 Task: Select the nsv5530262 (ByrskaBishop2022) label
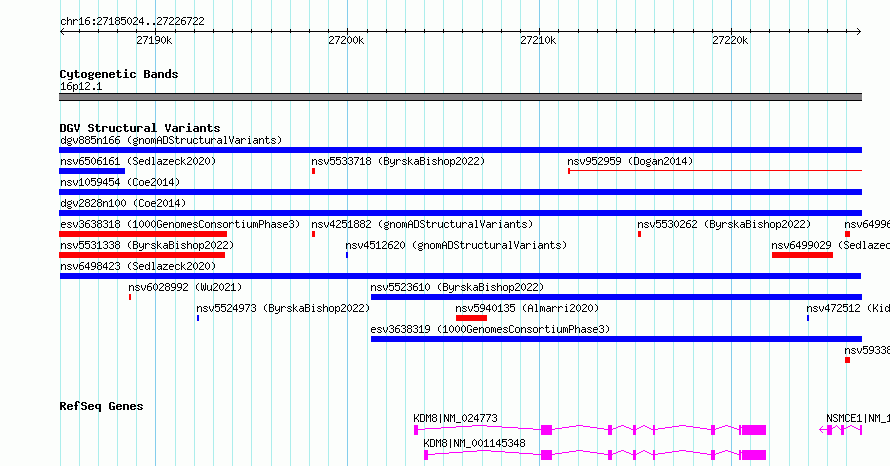tap(724, 224)
